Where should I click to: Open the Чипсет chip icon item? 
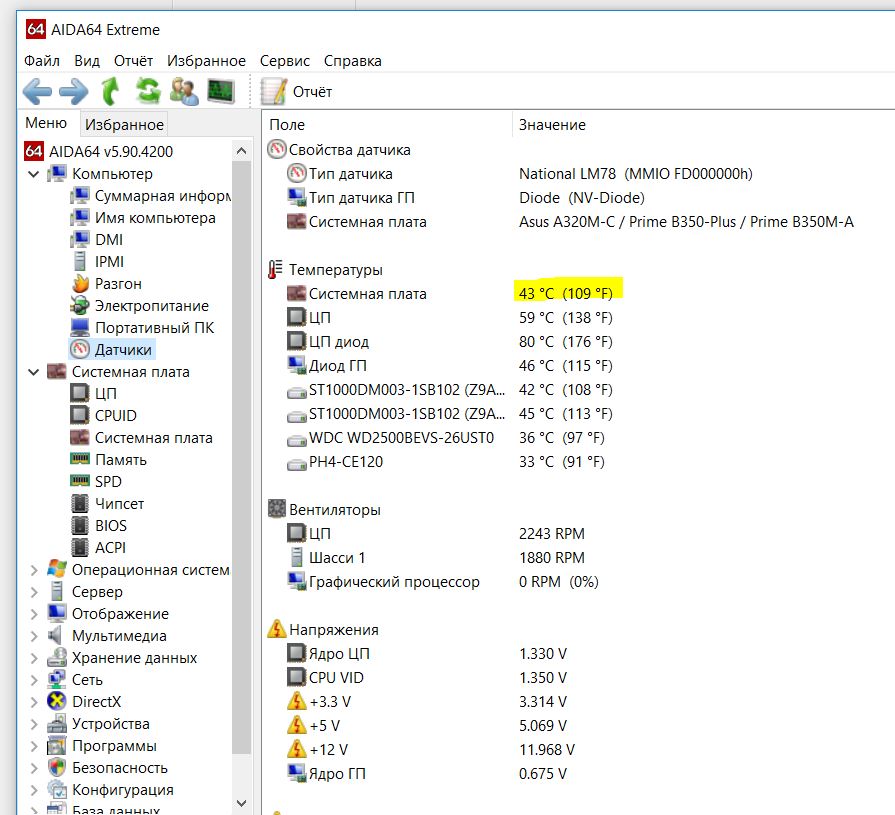point(107,503)
